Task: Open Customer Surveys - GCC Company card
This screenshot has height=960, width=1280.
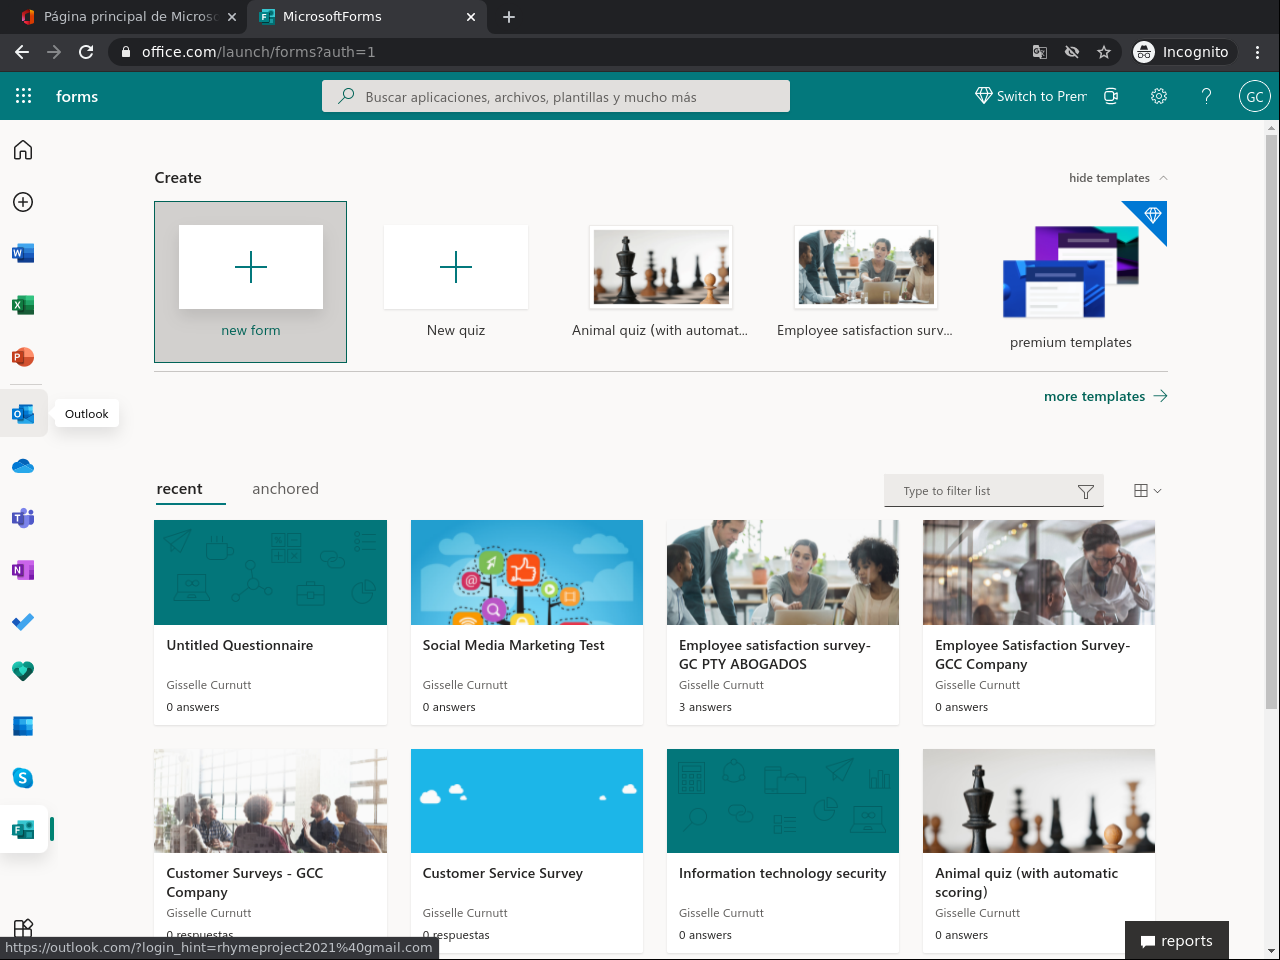Action: (270, 850)
